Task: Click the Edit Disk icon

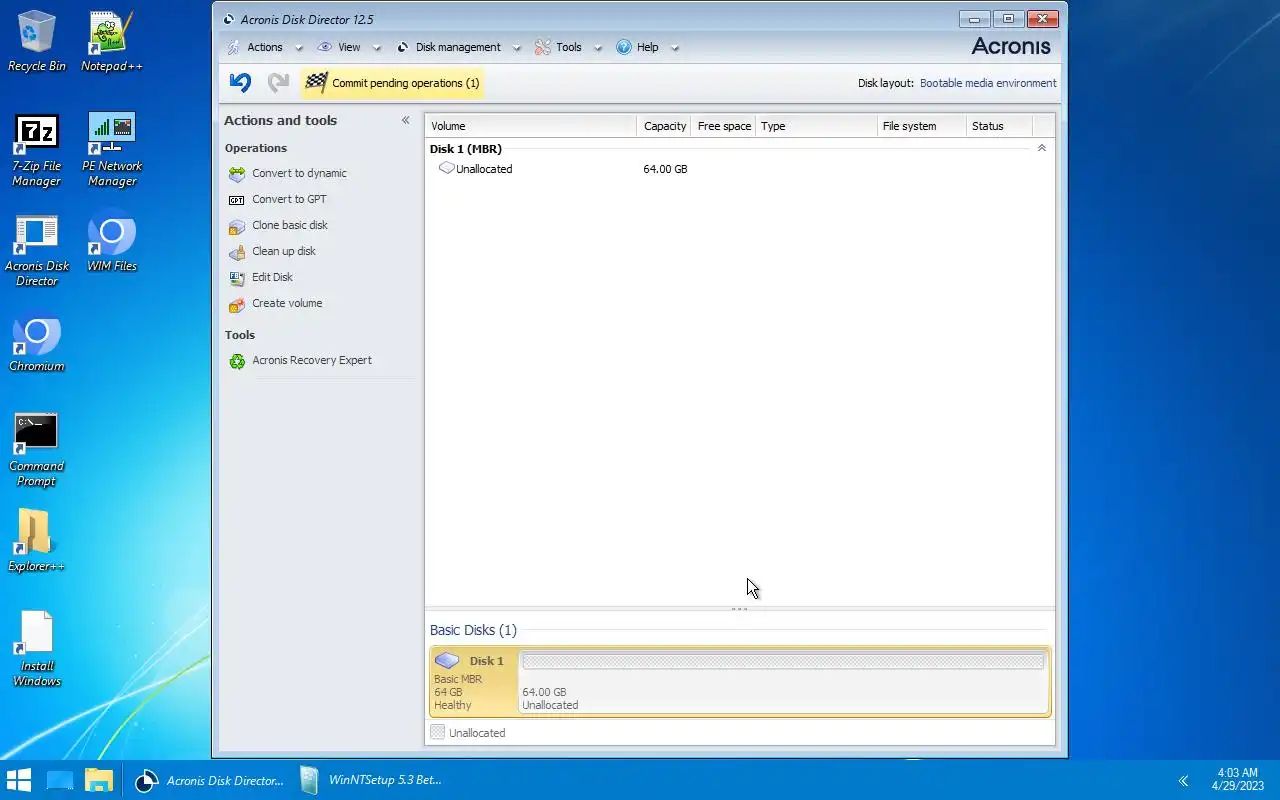Action: click(237, 278)
